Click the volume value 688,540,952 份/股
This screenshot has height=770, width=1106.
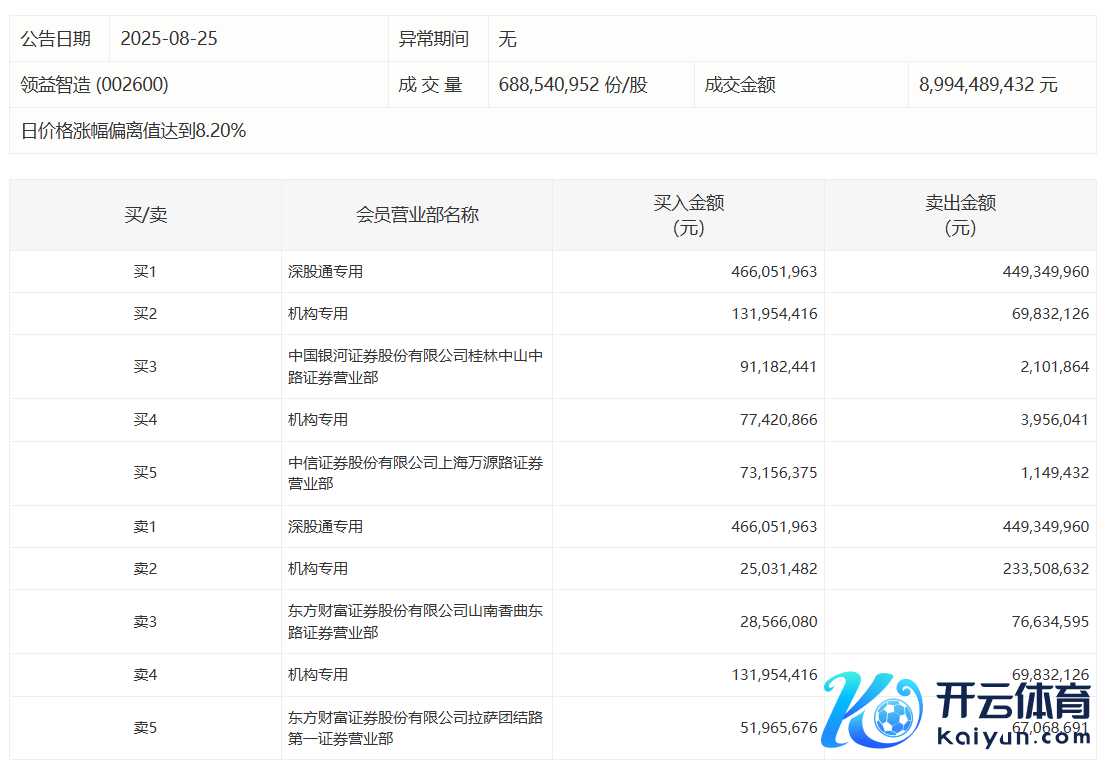coord(573,85)
